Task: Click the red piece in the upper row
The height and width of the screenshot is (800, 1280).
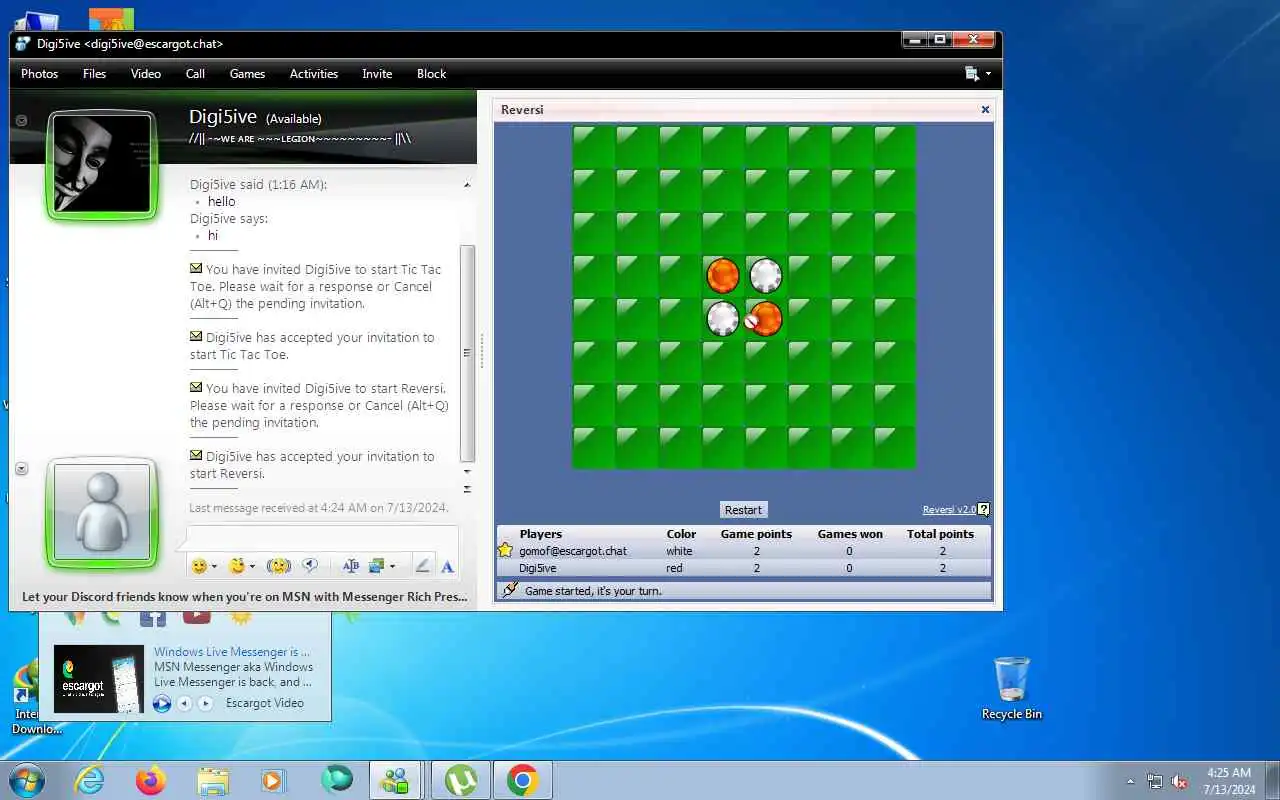Action: tap(723, 275)
